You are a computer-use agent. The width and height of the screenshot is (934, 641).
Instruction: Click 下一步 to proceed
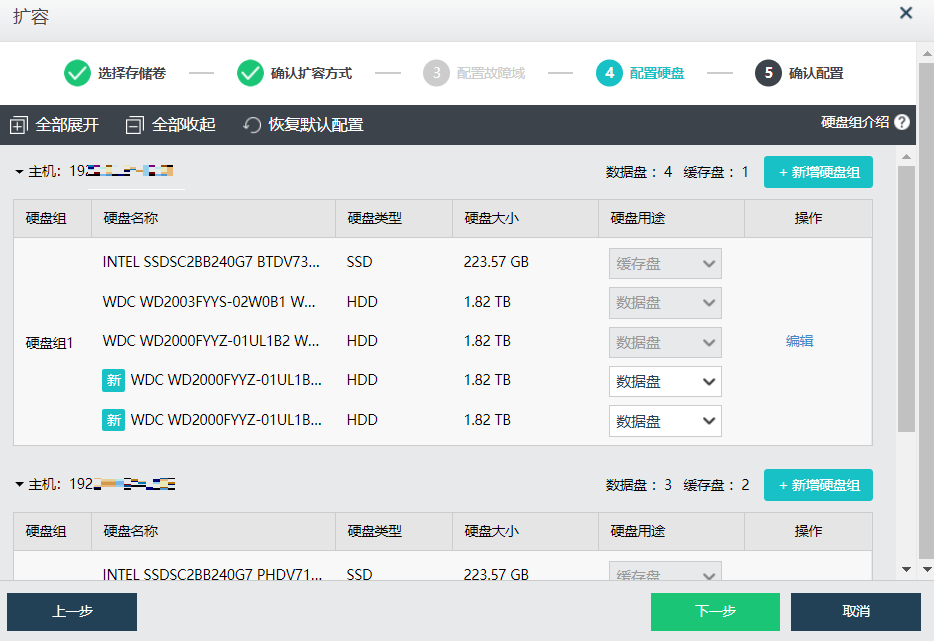point(714,612)
